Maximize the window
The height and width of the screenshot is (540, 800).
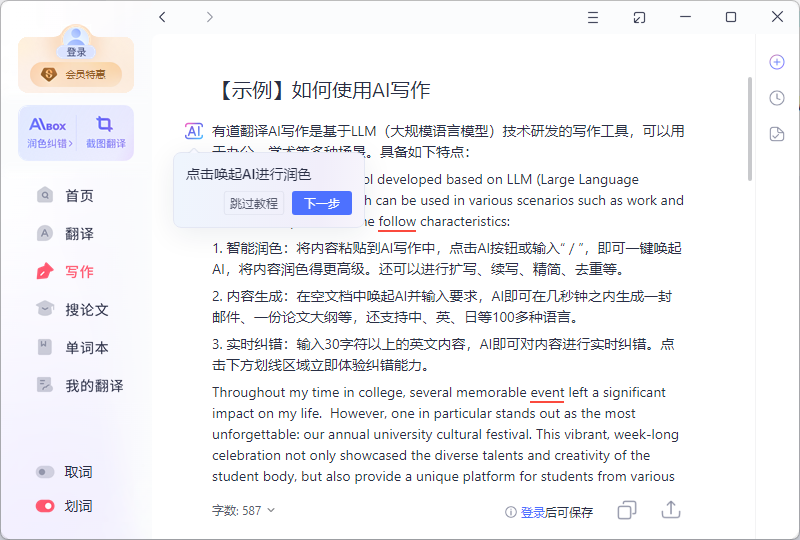pos(731,17)
